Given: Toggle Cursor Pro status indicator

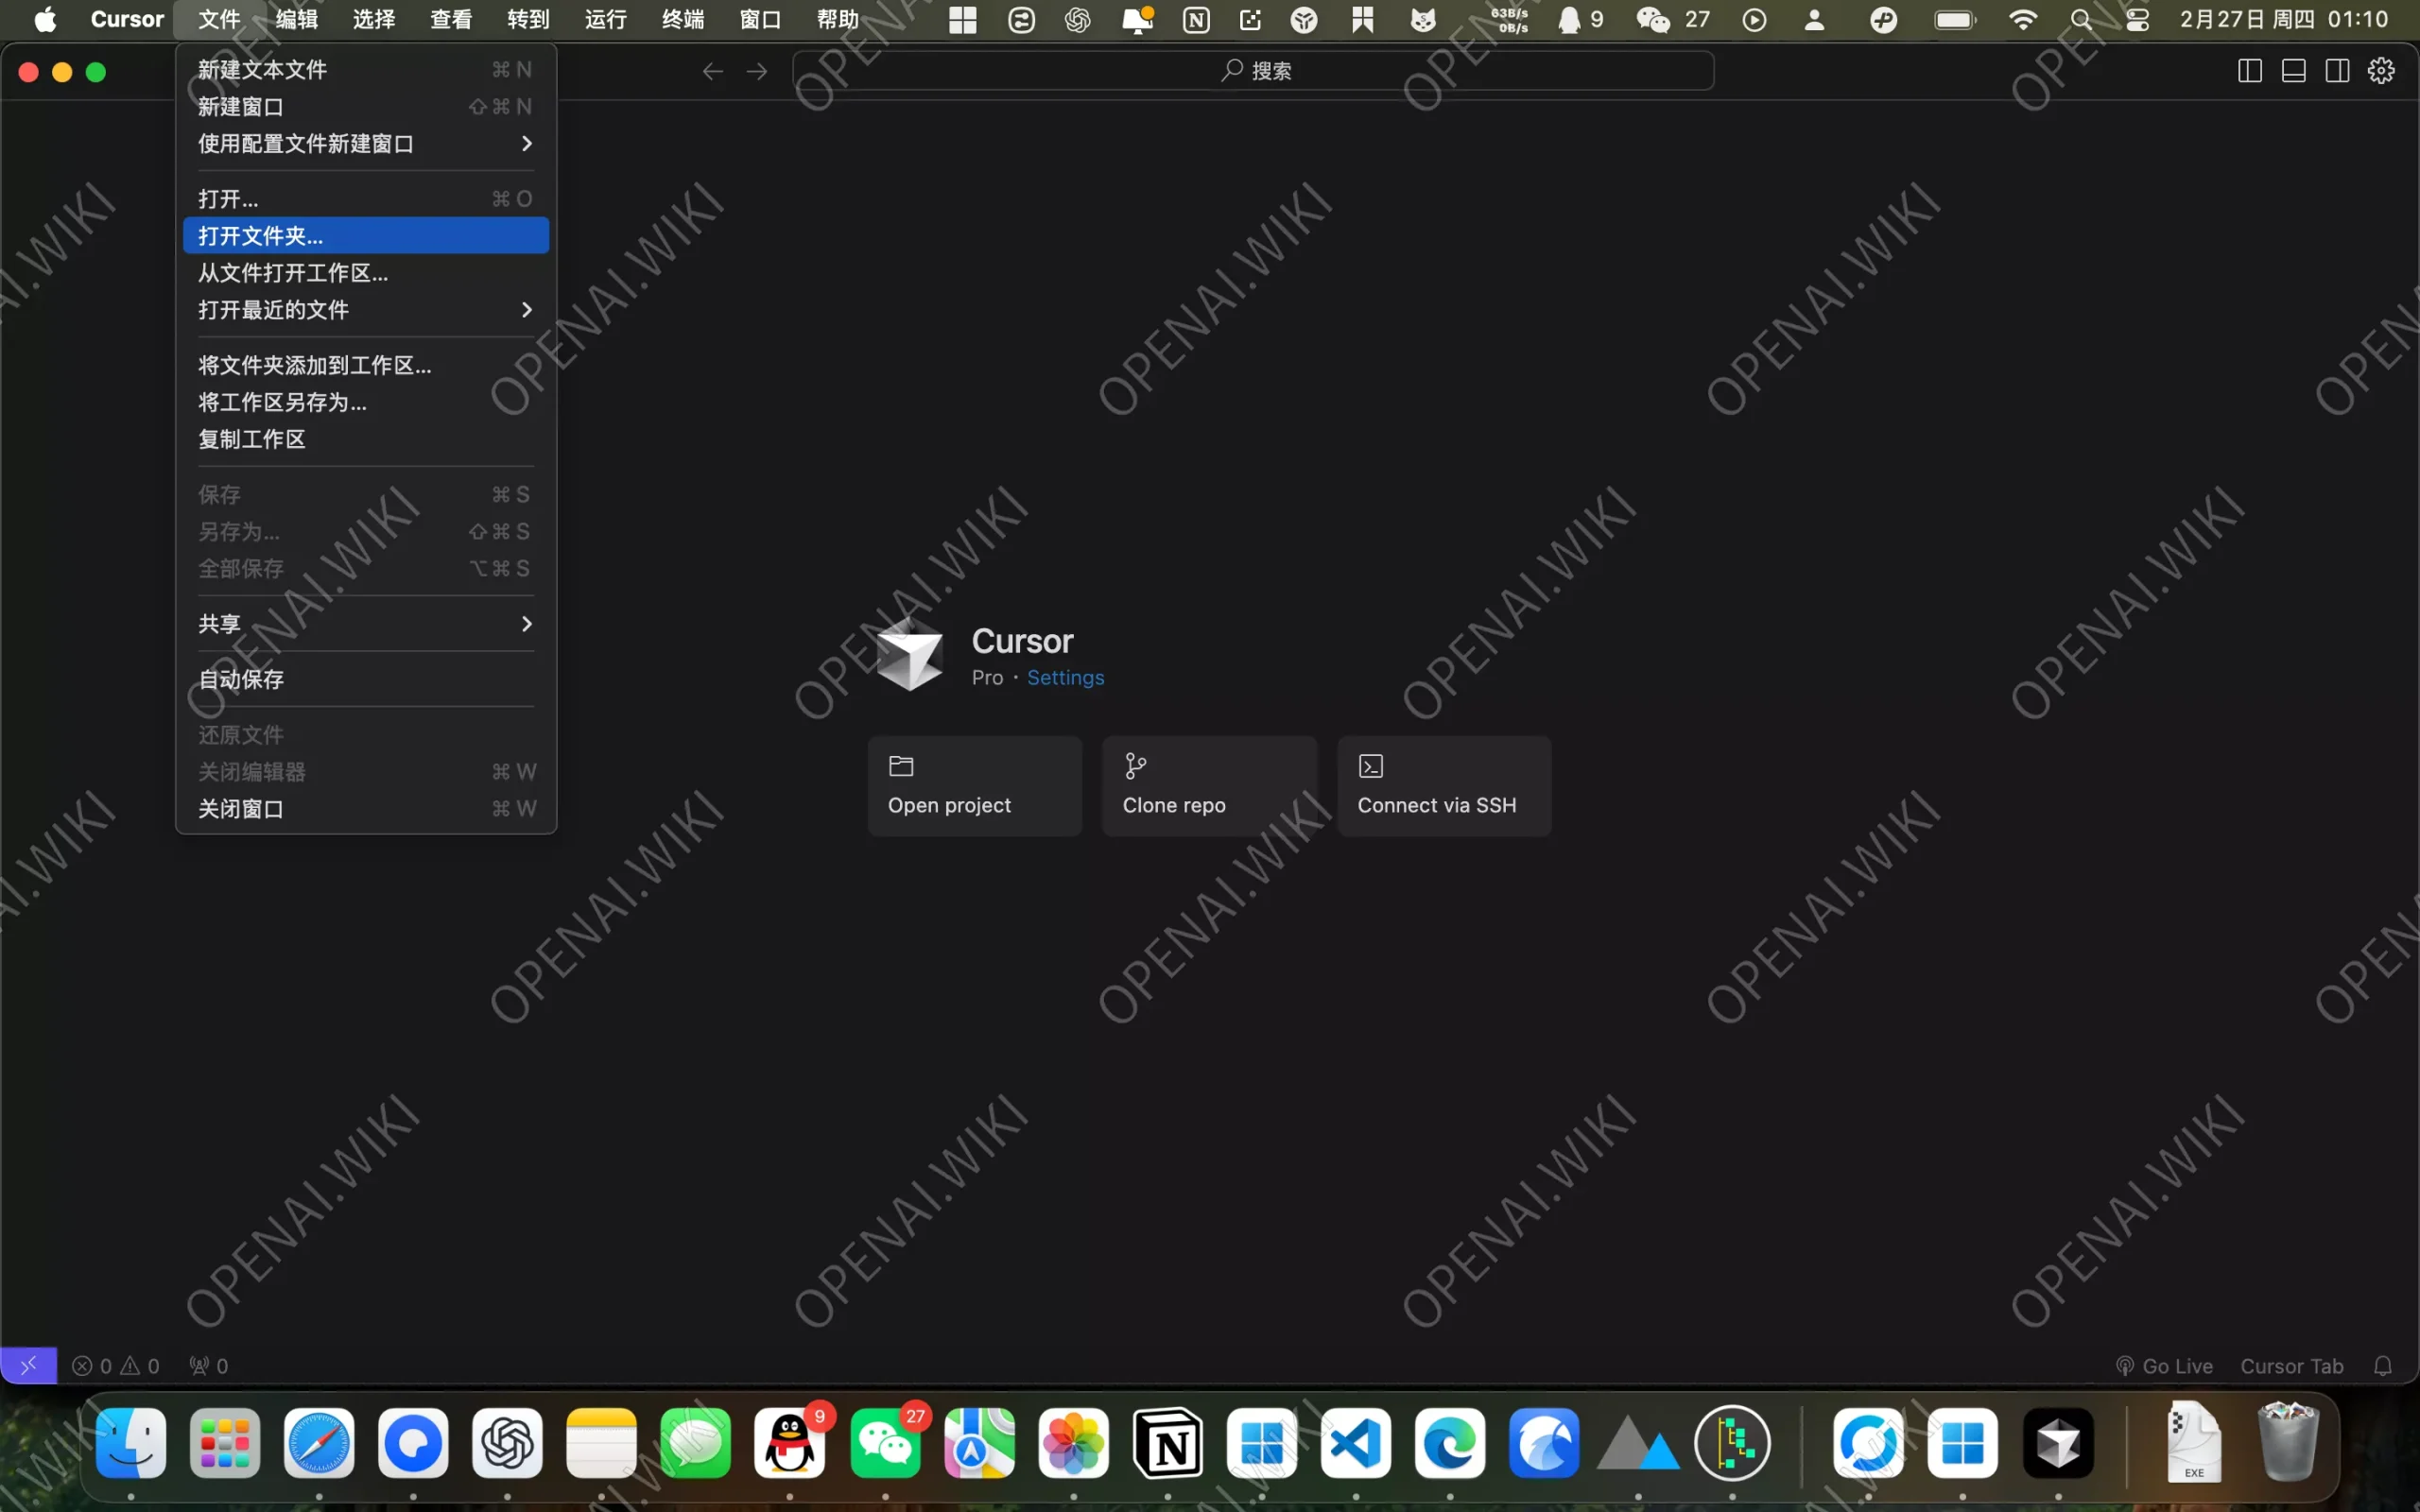Looking at the screenshot, I should [988, 678].
